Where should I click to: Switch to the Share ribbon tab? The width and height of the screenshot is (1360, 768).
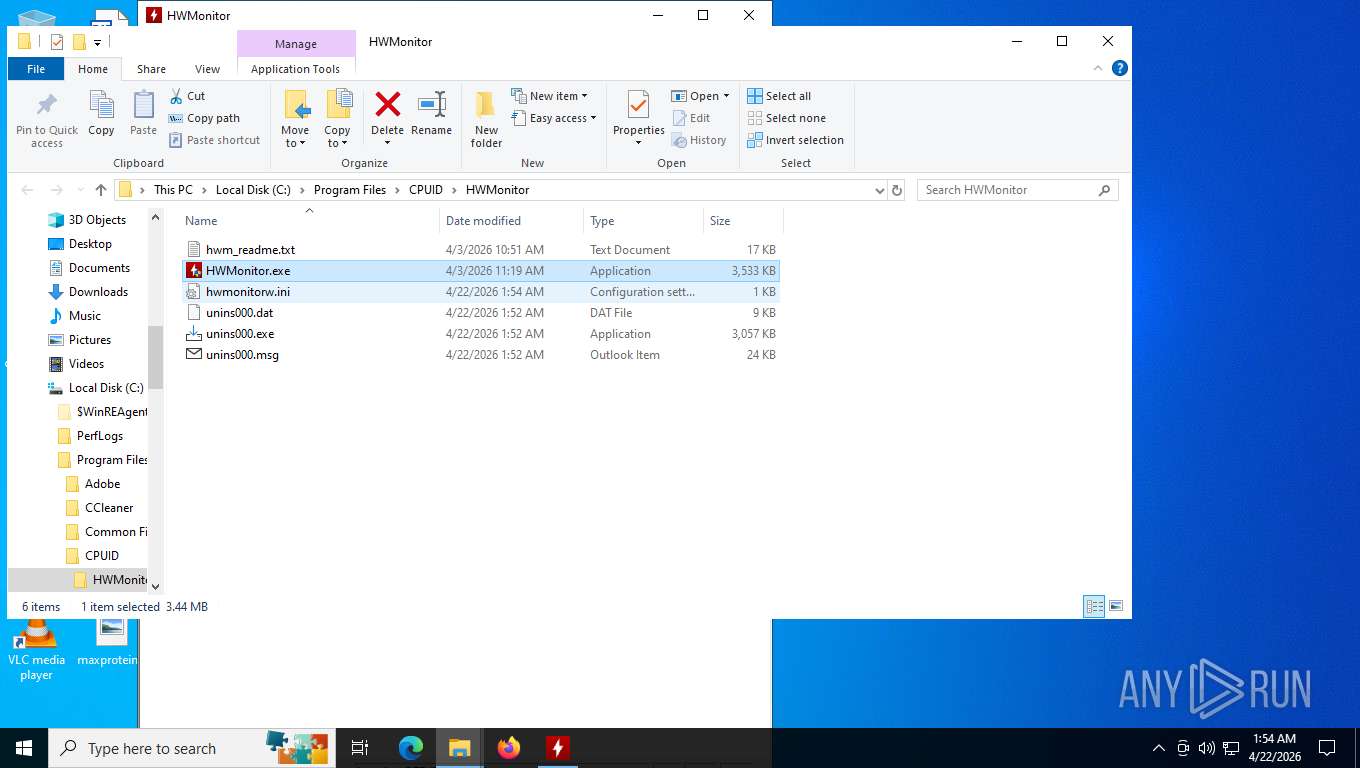pyautogui.click(x=151, y=69)
